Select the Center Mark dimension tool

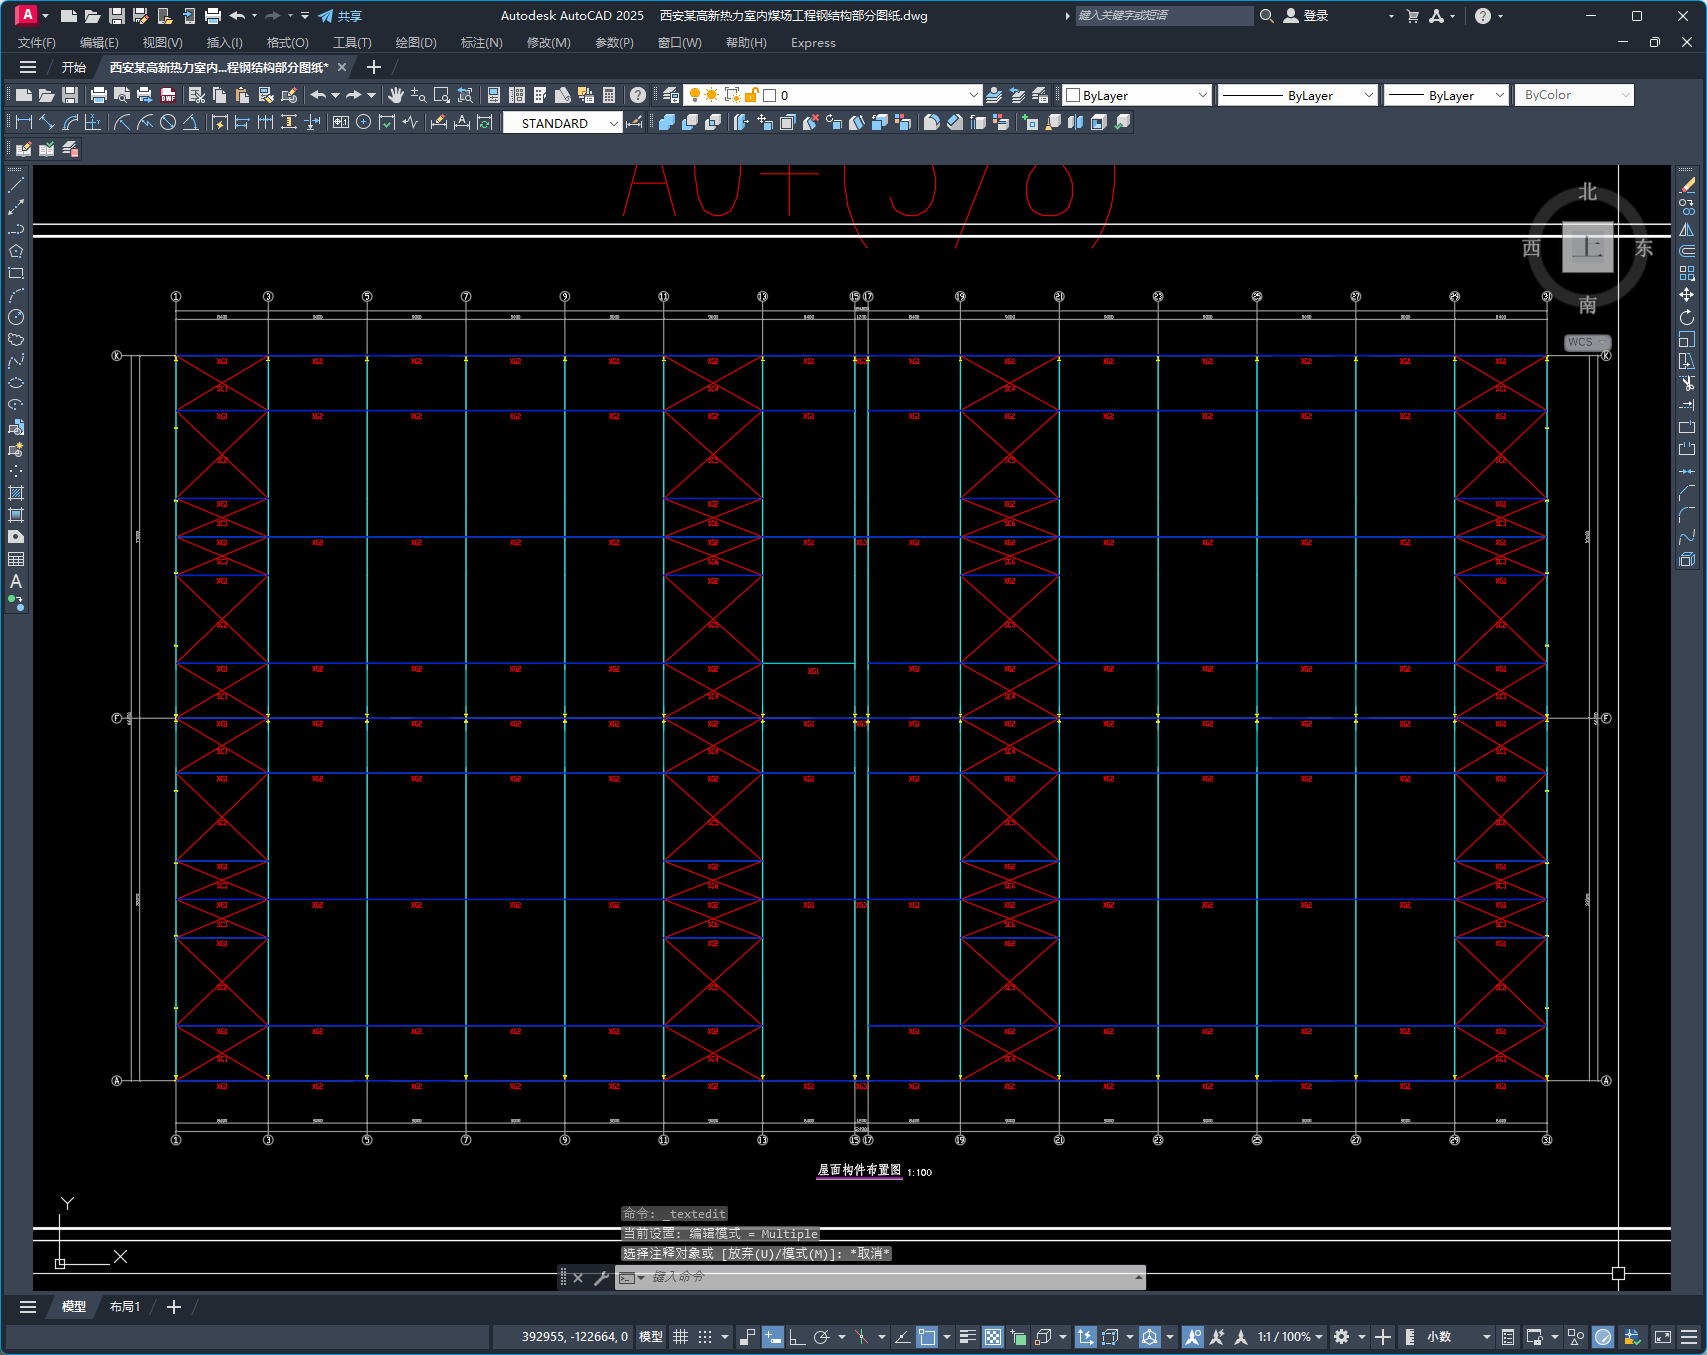tap(364, 122)
